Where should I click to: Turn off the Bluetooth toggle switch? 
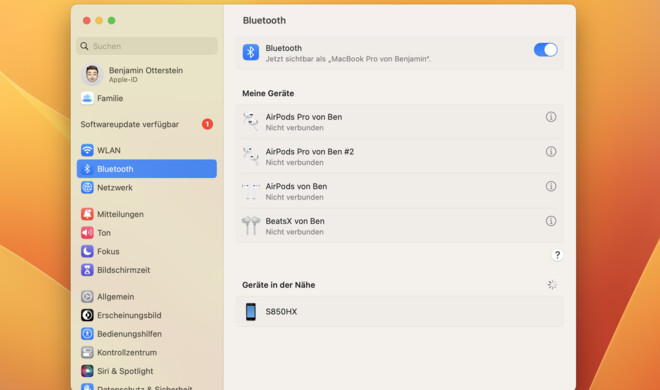[546, 50]
